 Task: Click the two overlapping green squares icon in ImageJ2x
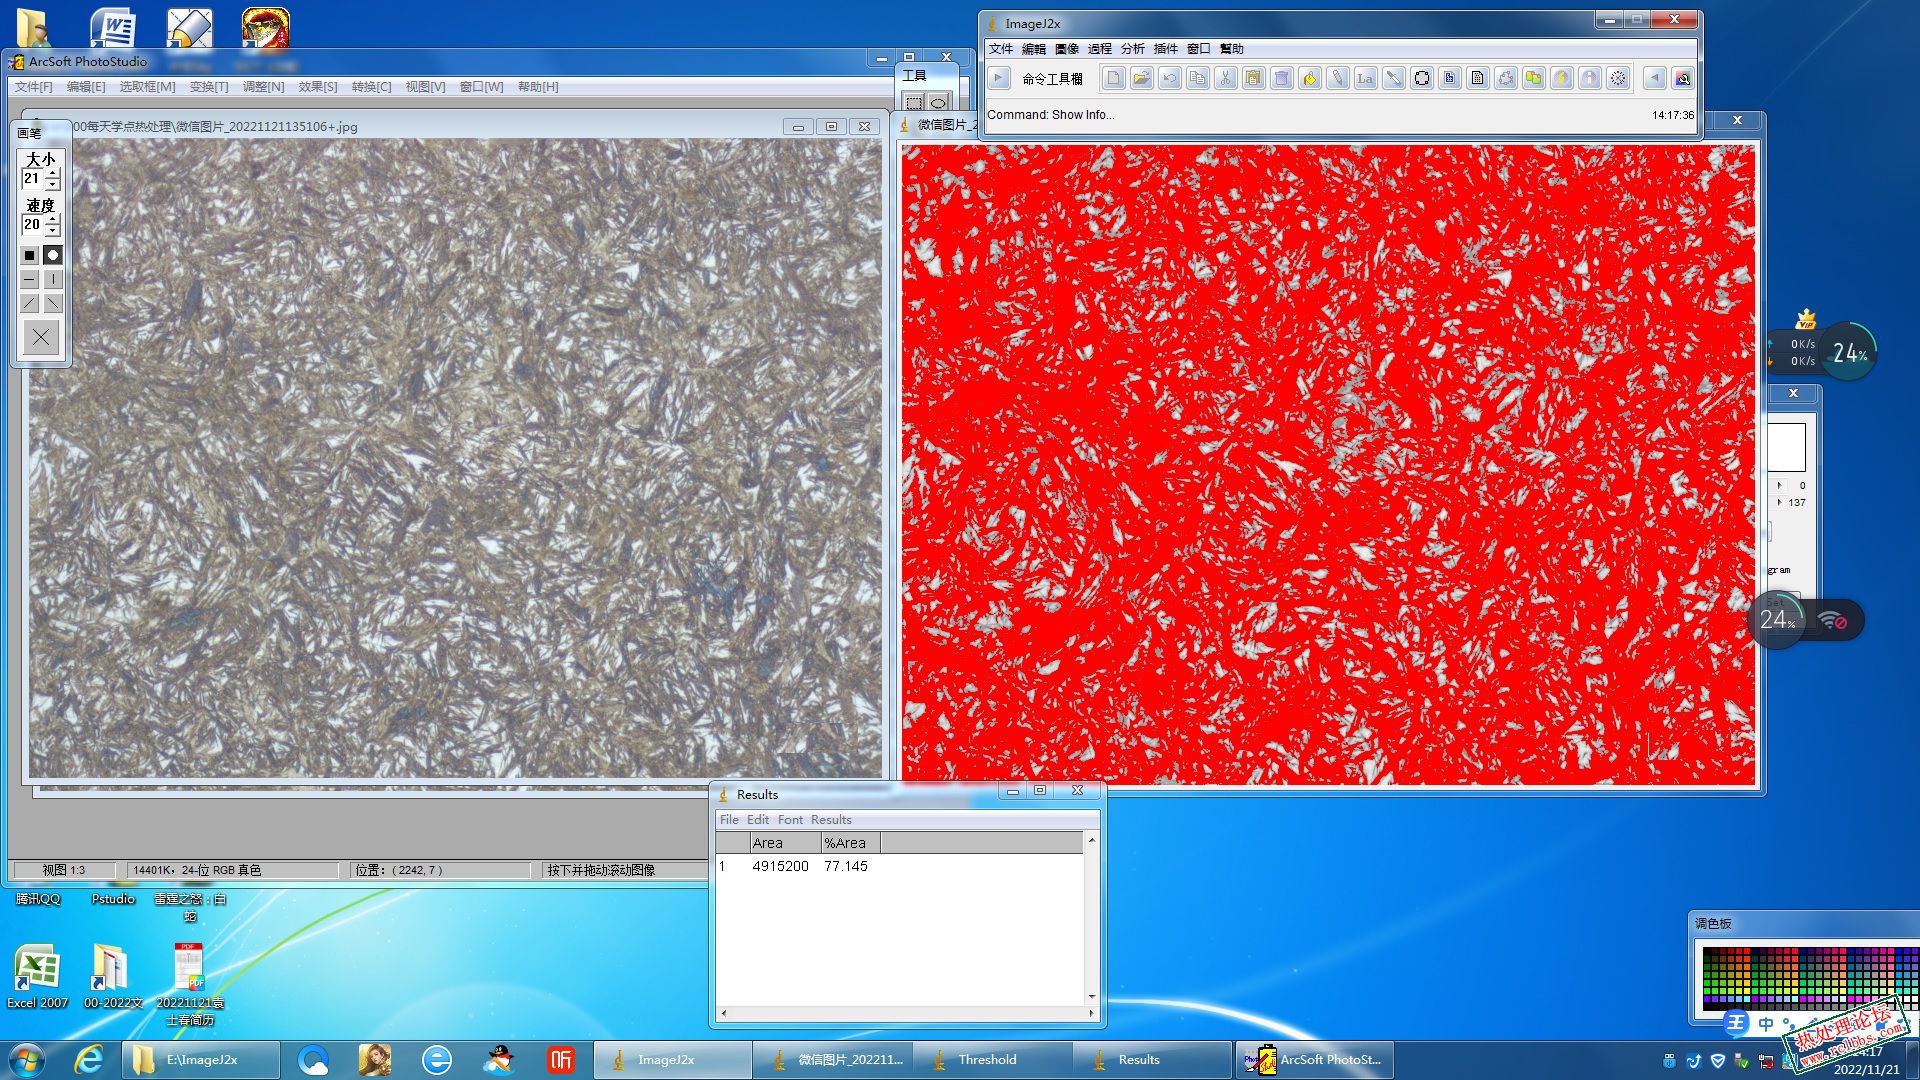[x=1534, y=78]
